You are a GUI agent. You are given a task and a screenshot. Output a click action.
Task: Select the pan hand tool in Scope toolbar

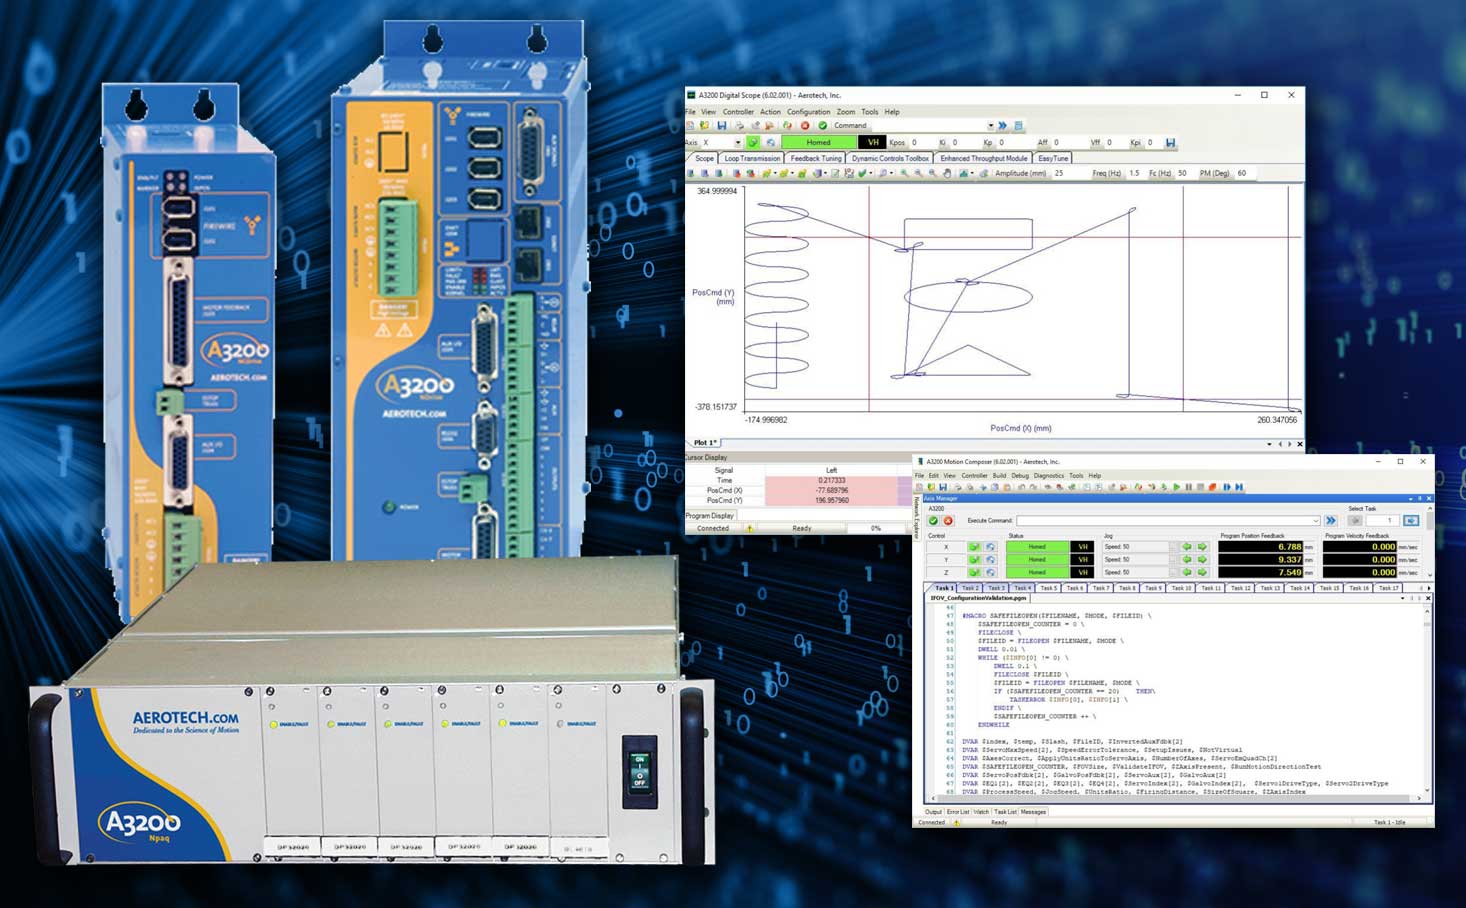[947, 173]
